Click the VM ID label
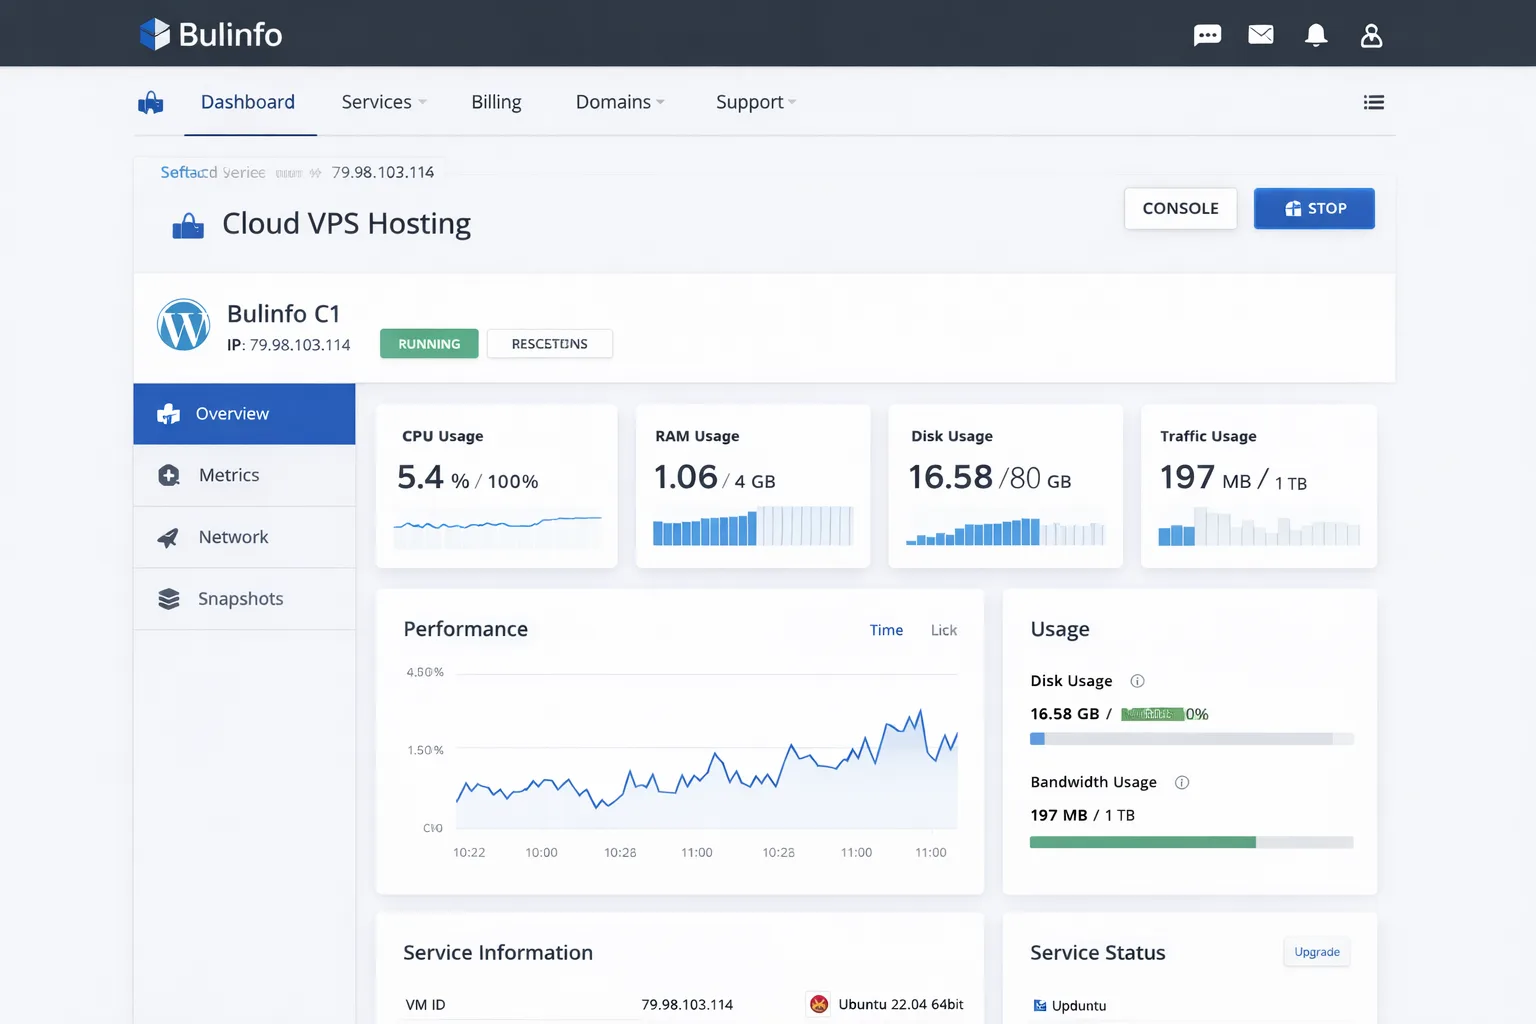The height and width of the screenshot is (1024, 1536). click(425, 1005)
